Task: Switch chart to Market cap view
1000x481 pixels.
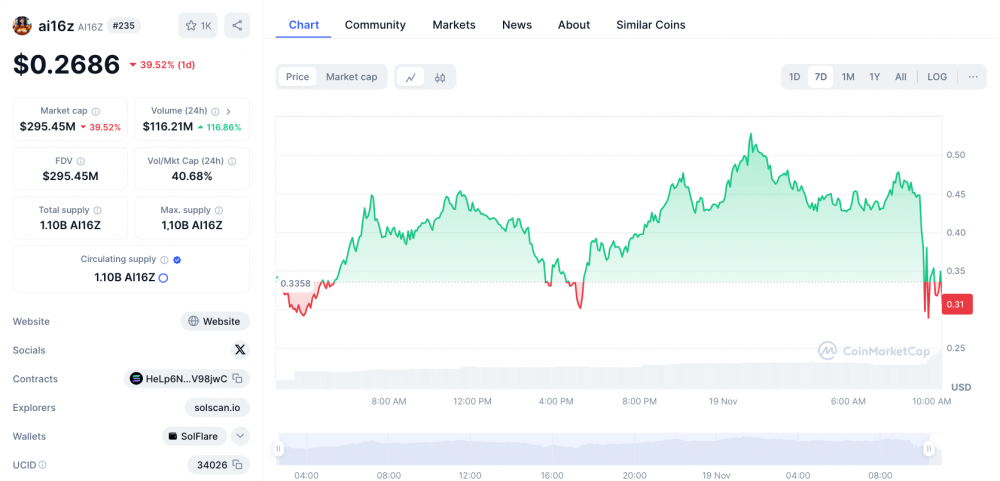Action: coord(351,77)
